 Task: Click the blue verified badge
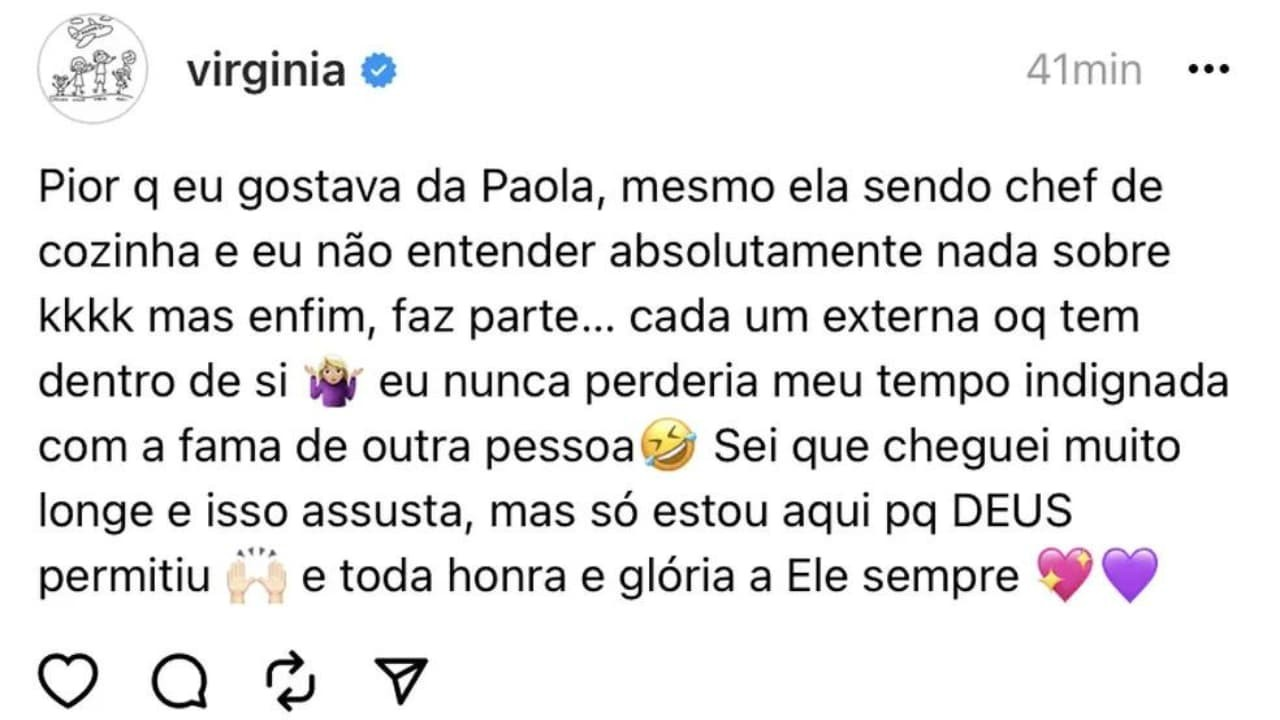pos(378,72)
